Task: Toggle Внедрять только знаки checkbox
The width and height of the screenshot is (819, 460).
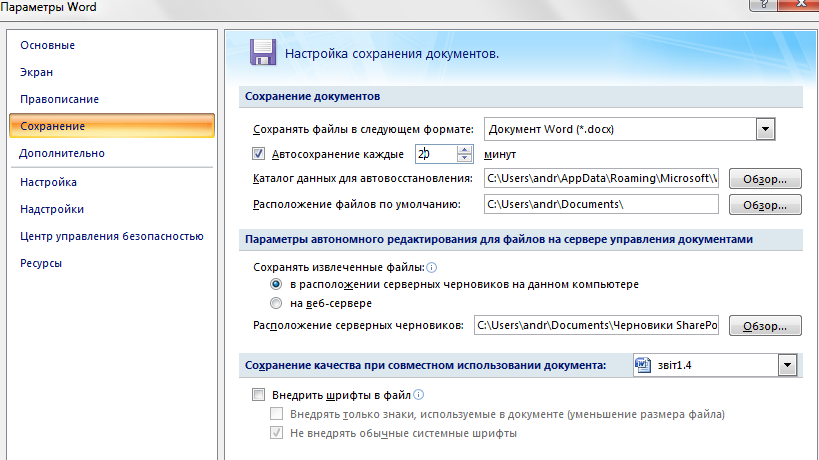Action: [276, 414]
